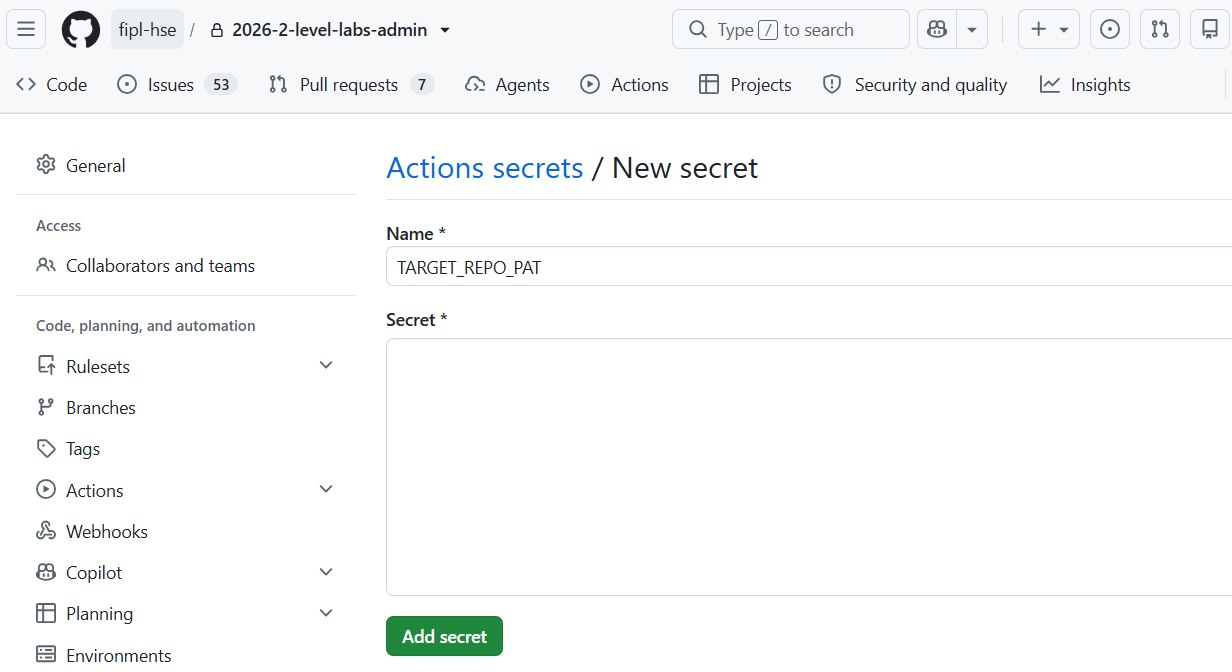The height and width of the screenshot is (672, 1232).
Task: Switch to the Code tab
Action: pyautogui.click(x=52, y=85)
